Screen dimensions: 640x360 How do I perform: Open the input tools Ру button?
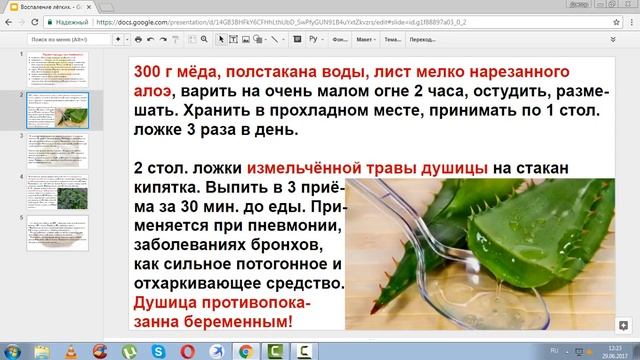point(313,40)
